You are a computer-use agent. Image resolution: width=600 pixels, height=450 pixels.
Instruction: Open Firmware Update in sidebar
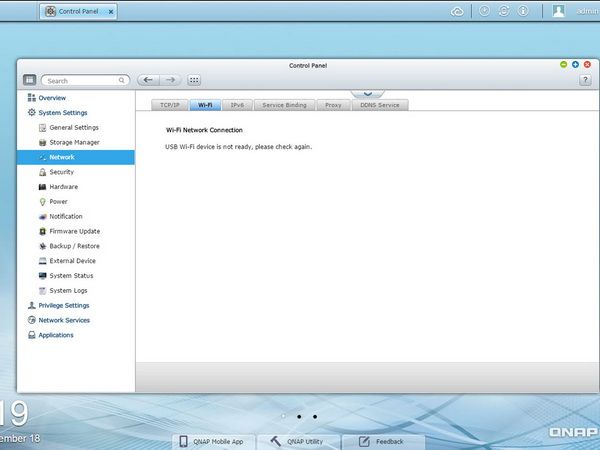[x=75, y=231]
